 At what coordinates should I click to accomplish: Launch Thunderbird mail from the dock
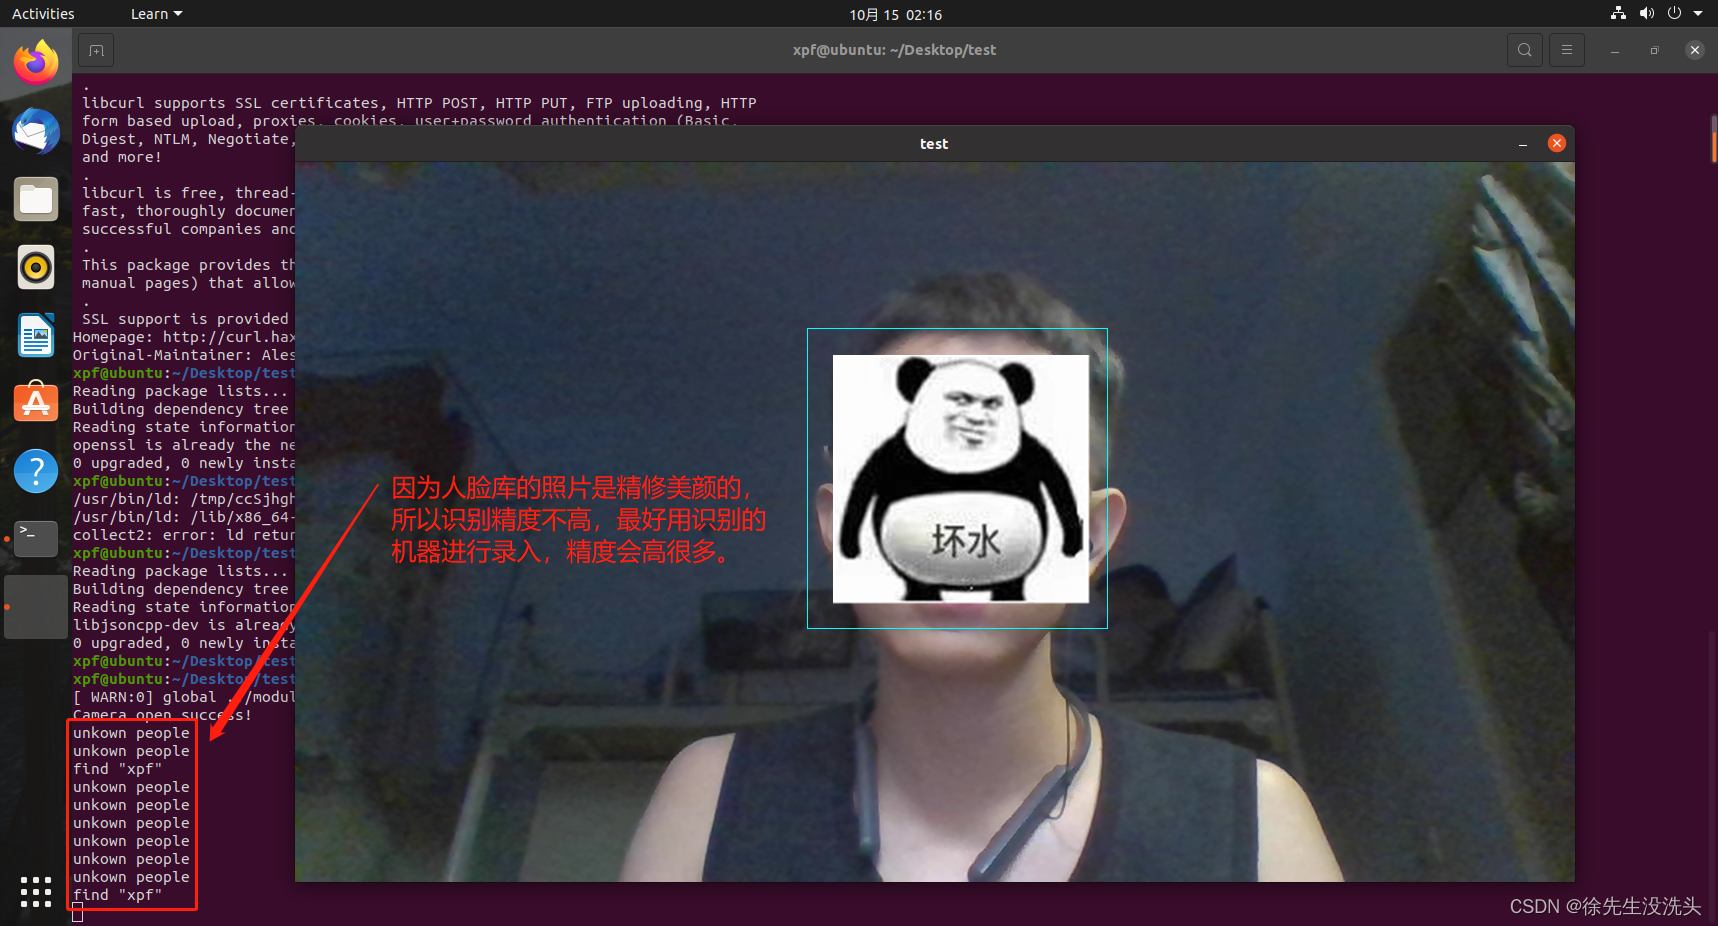tap(36, 131)
